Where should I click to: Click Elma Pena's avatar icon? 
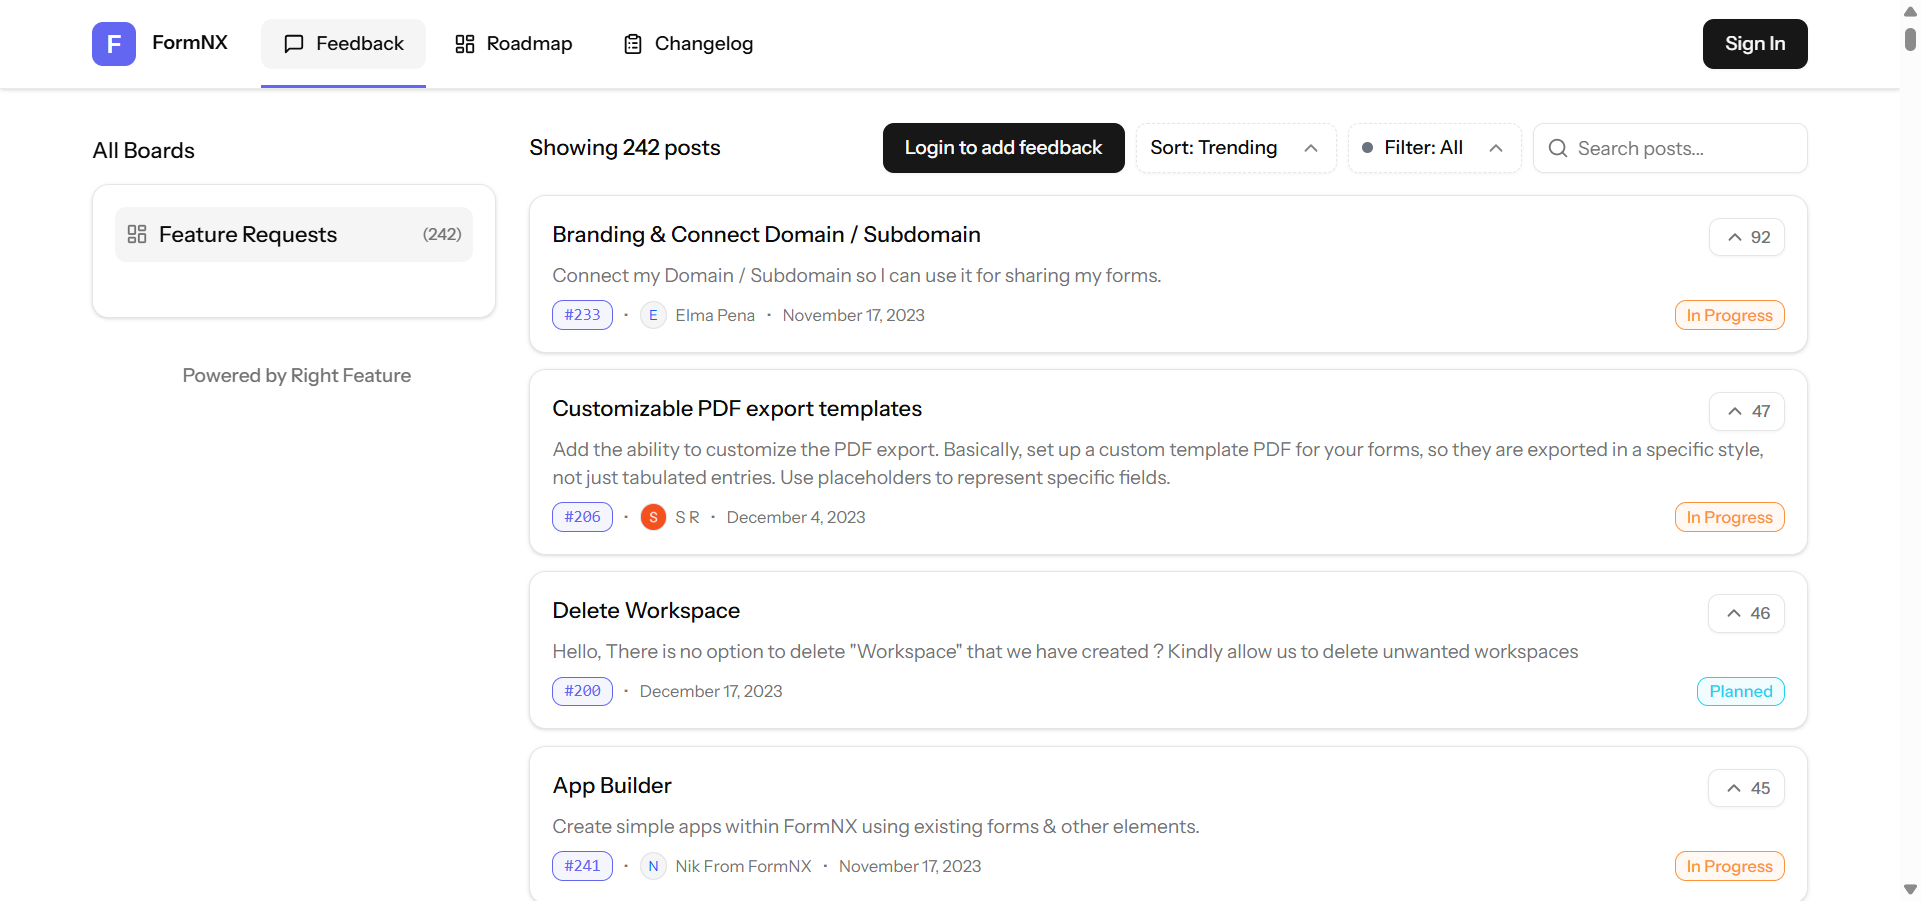point(653,316)
